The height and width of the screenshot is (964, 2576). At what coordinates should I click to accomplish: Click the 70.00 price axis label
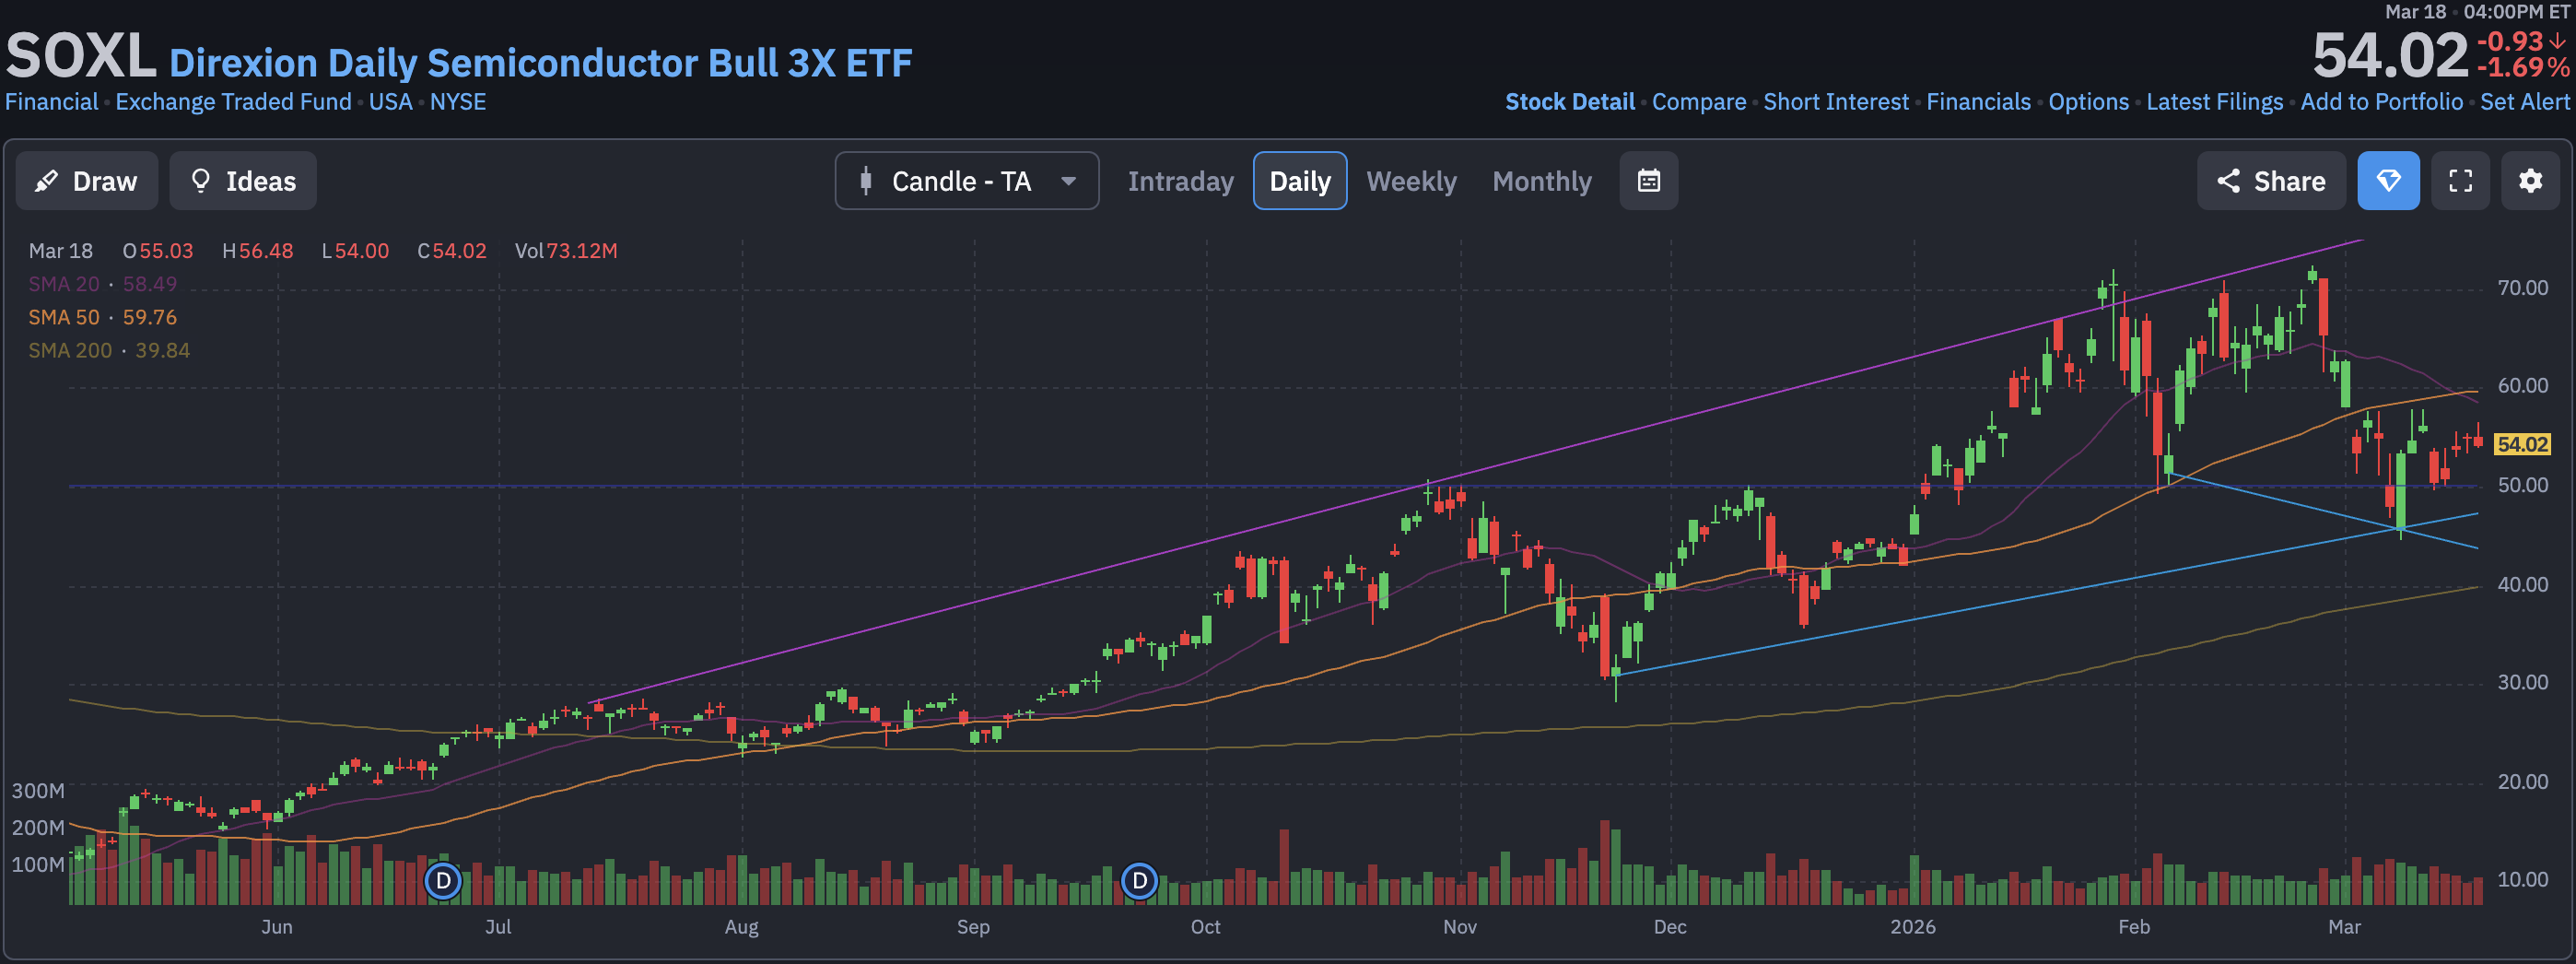click(x=2522, y=288)
